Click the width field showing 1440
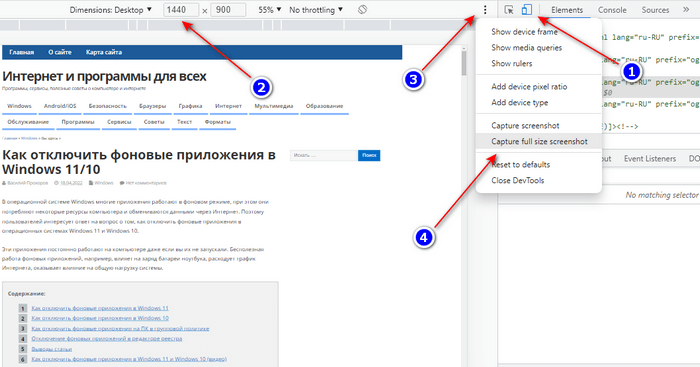 [181, 10]
